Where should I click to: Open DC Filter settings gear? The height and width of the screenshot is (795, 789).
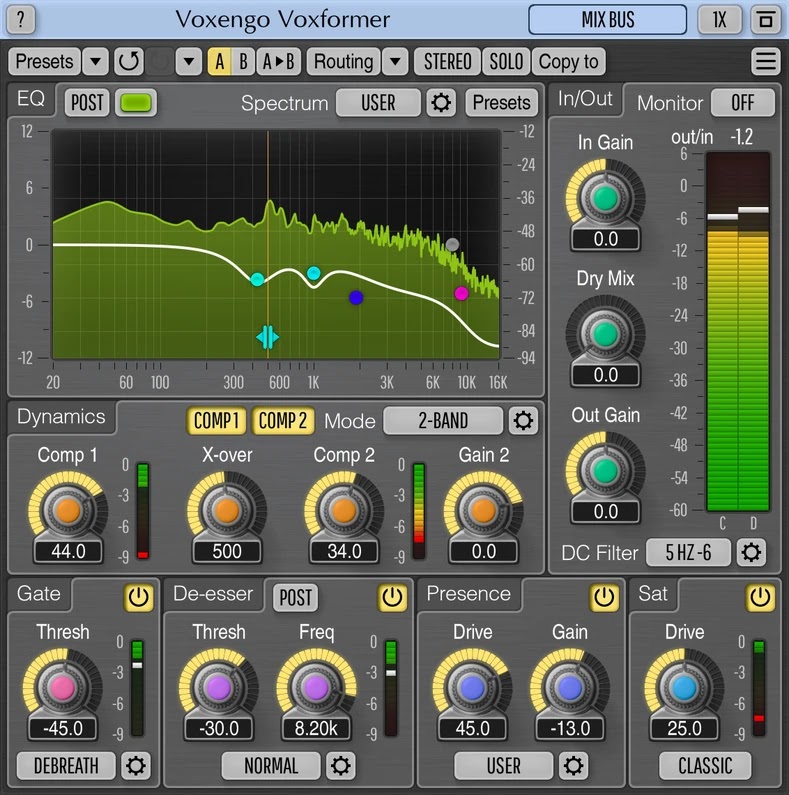pos(751,552)
